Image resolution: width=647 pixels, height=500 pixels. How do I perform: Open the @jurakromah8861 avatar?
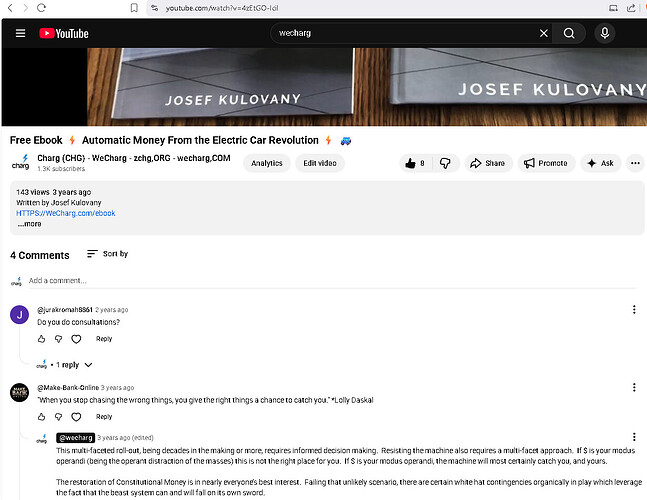click(19, 315)
